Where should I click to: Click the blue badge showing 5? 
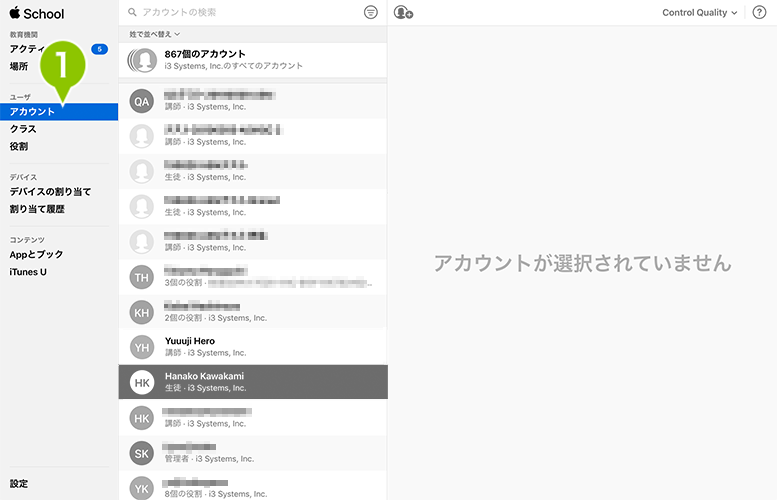coord(99,49)
